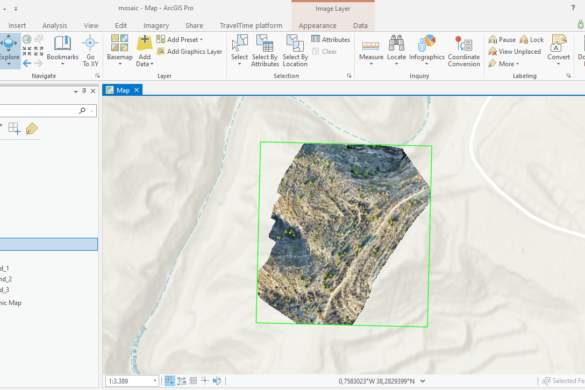Expand the map scale dropdown

pos(155,381)
